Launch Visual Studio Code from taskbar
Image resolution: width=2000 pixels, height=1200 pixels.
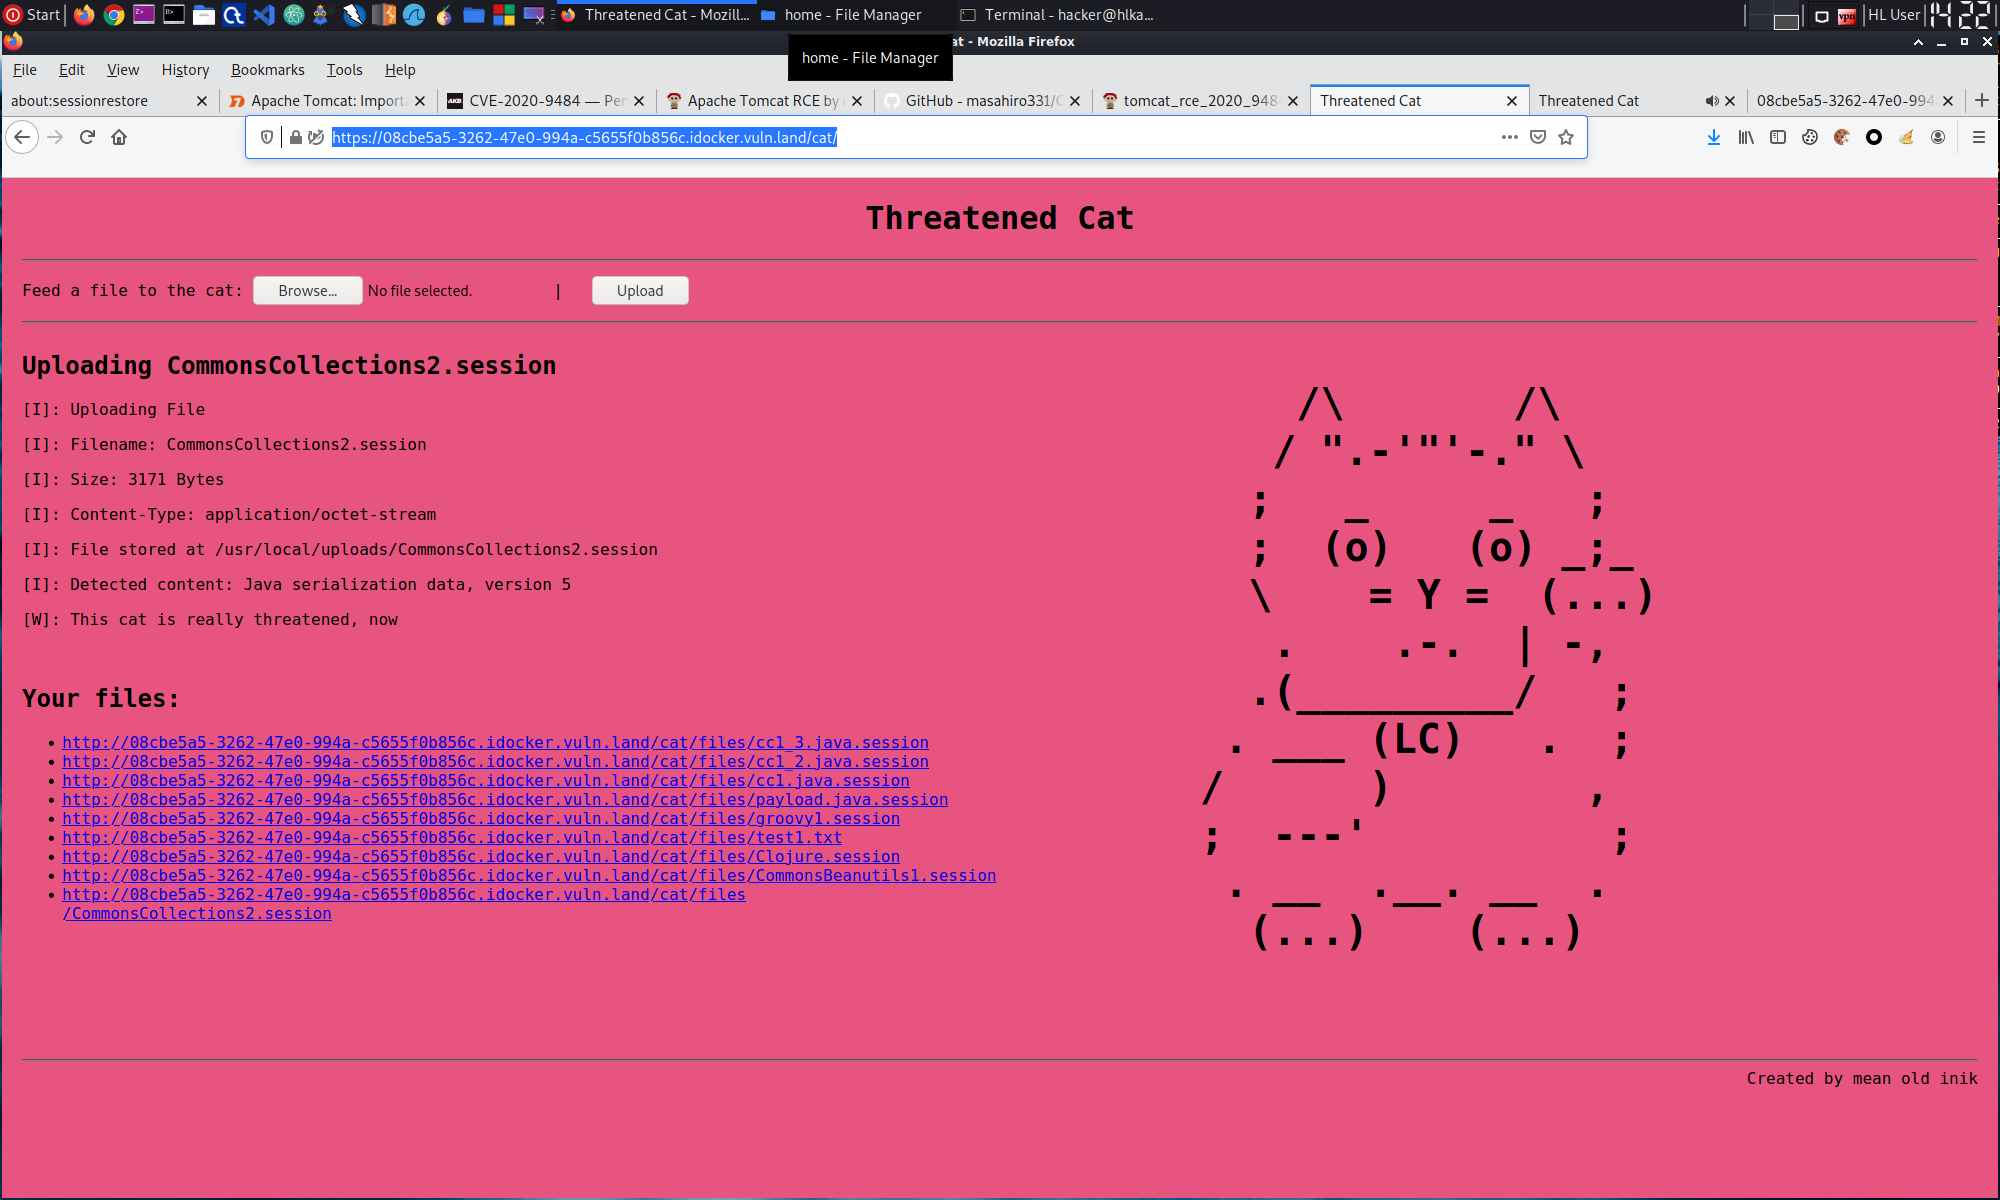[264, 14]
